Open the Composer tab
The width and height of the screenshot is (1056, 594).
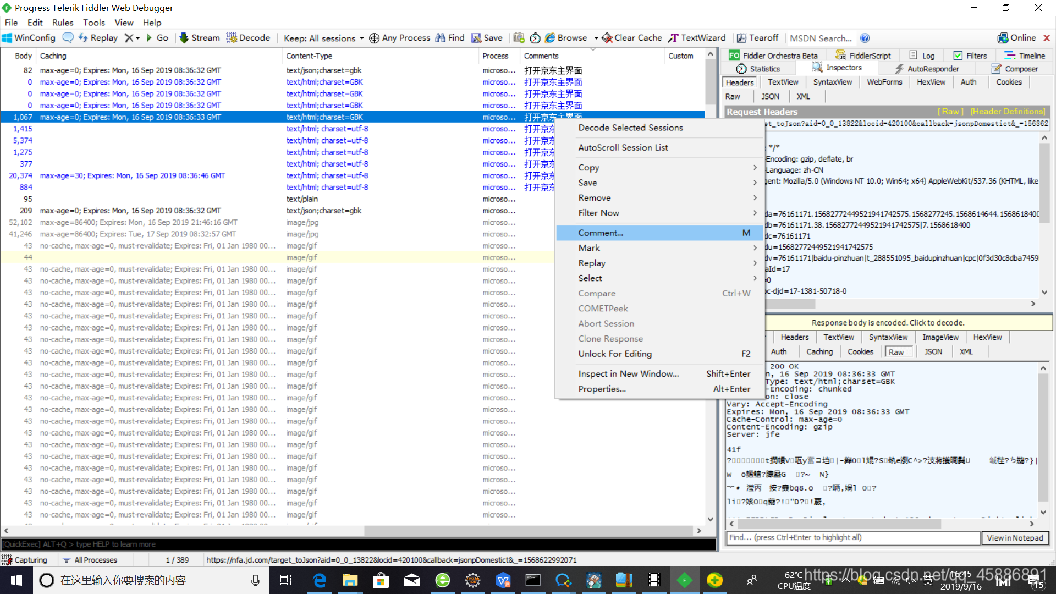coord(1014,69)
